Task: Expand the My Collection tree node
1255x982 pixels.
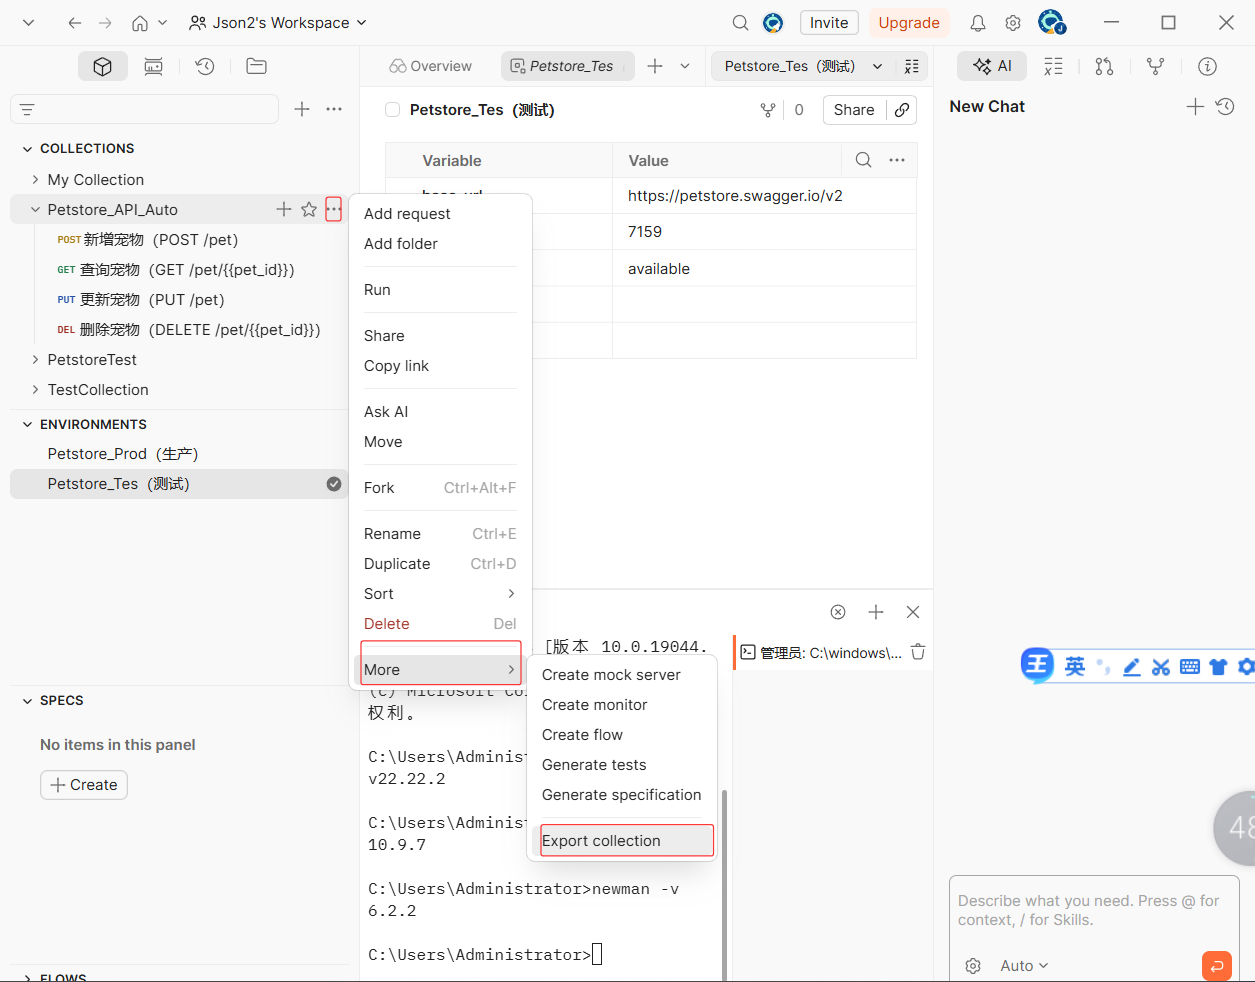Action: (36, 180)
